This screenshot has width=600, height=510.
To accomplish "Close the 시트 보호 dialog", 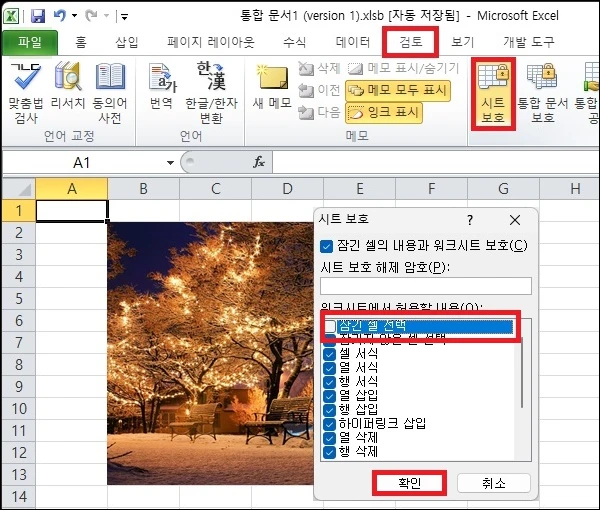I will coord(515,220).
